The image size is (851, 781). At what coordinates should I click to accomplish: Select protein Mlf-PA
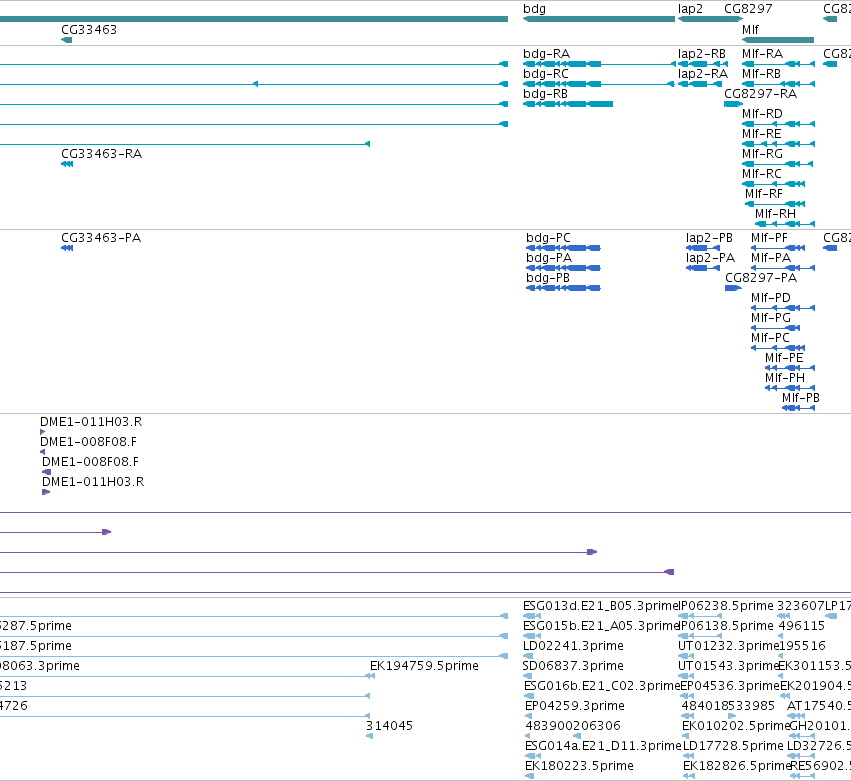pyautogui.click(x=783, y=268)
